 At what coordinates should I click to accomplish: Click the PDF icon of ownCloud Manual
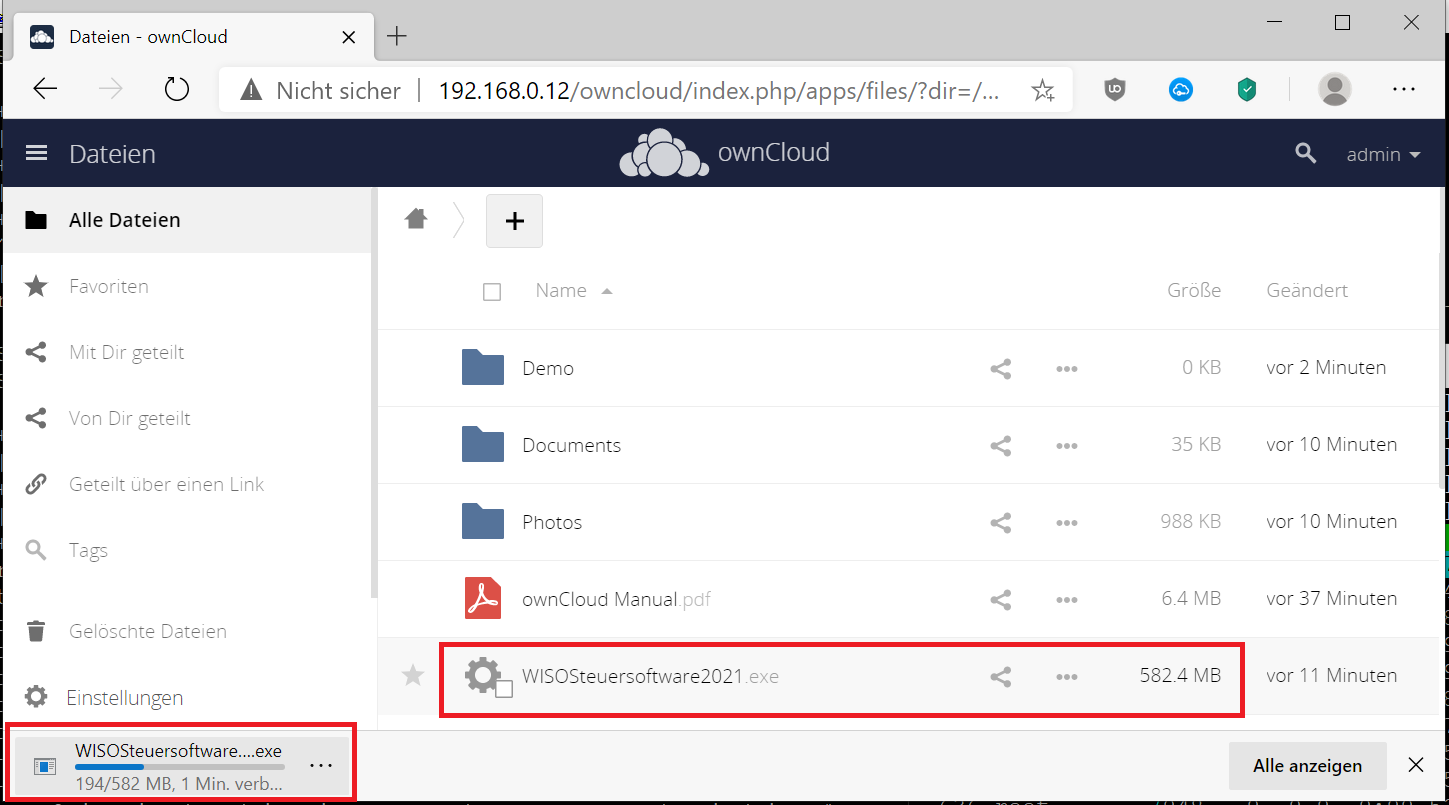pyautogui.click(x=483, y=598)
